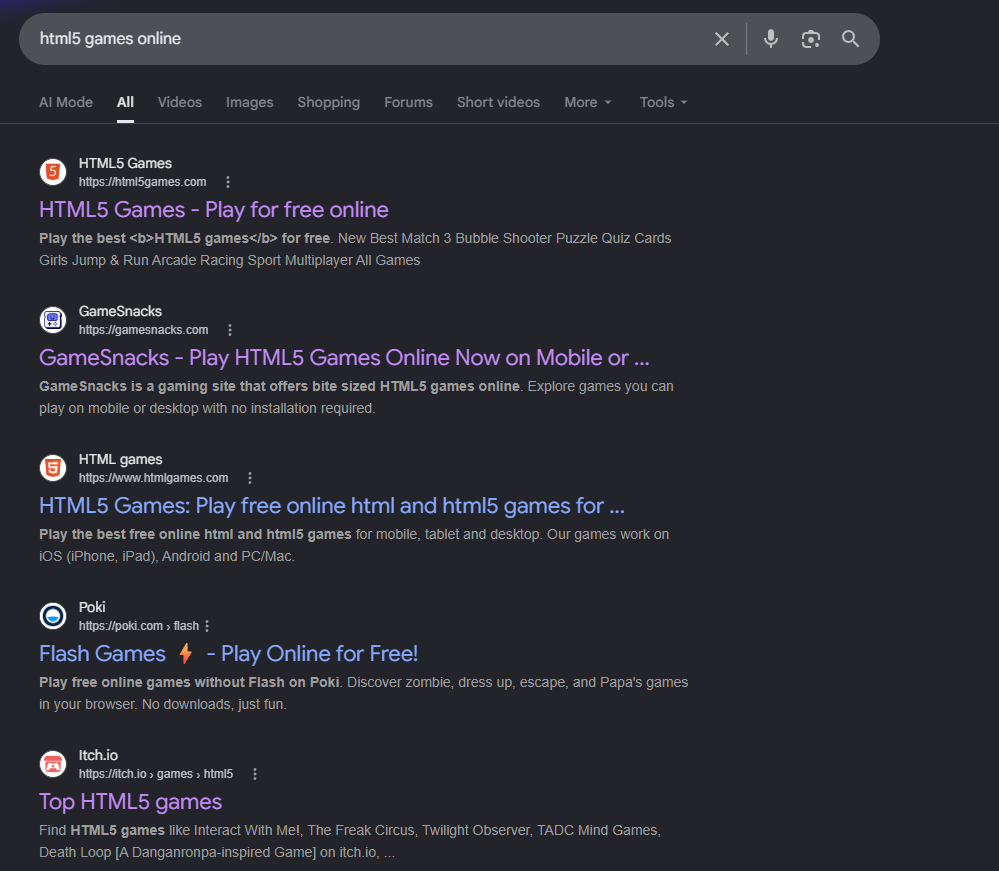Click the 'Itch.io' site name
The width and height of the screenshot is (999, 871).
(98, 755)
